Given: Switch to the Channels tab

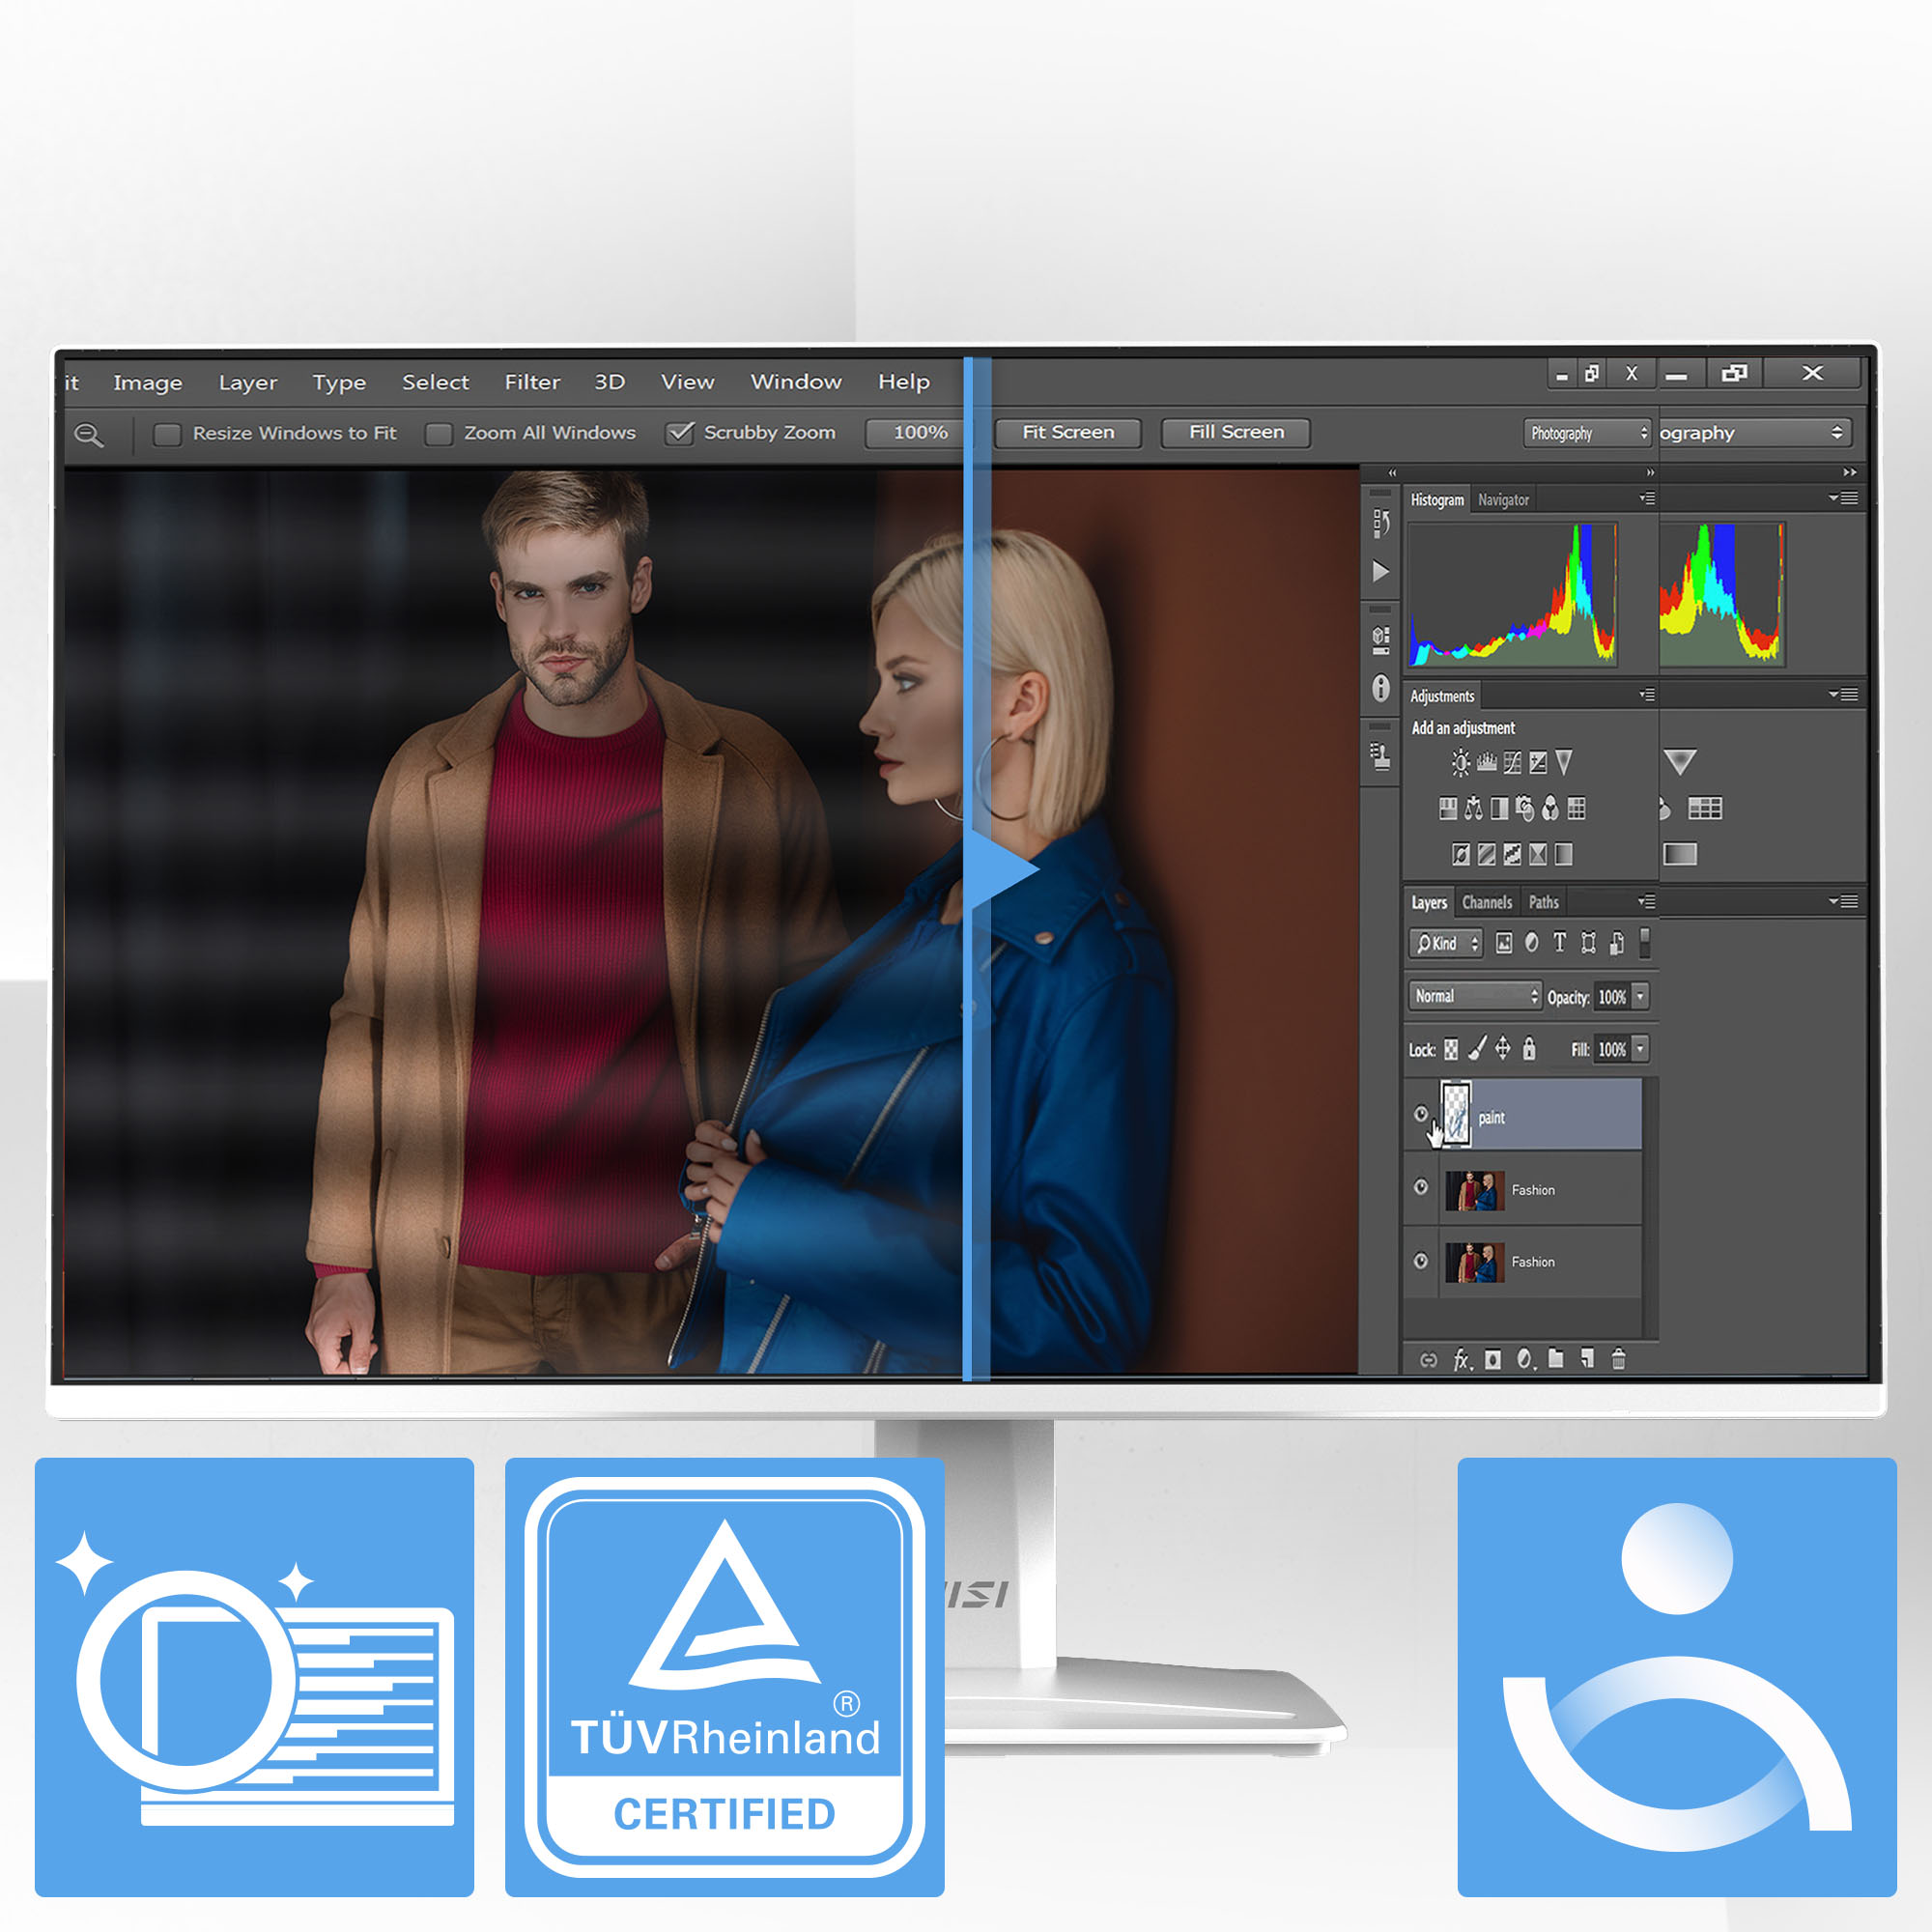Looking at the screenshot, I should 1486,902.
